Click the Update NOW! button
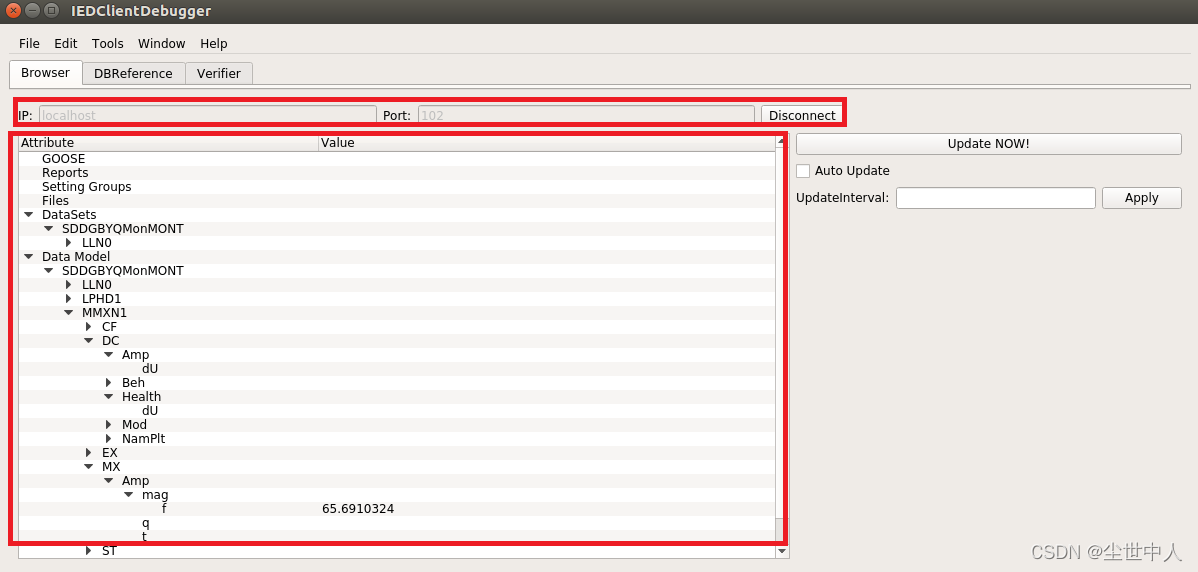1198x572 pixels. (x=989, y=144)
